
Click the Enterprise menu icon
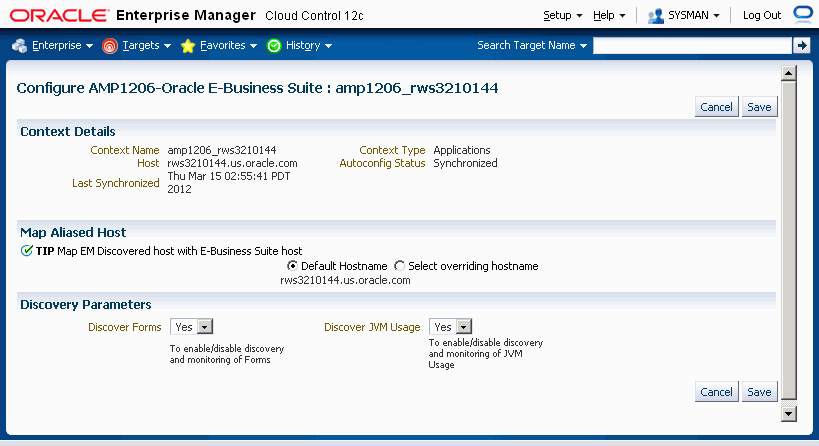[x=19, y=46]
